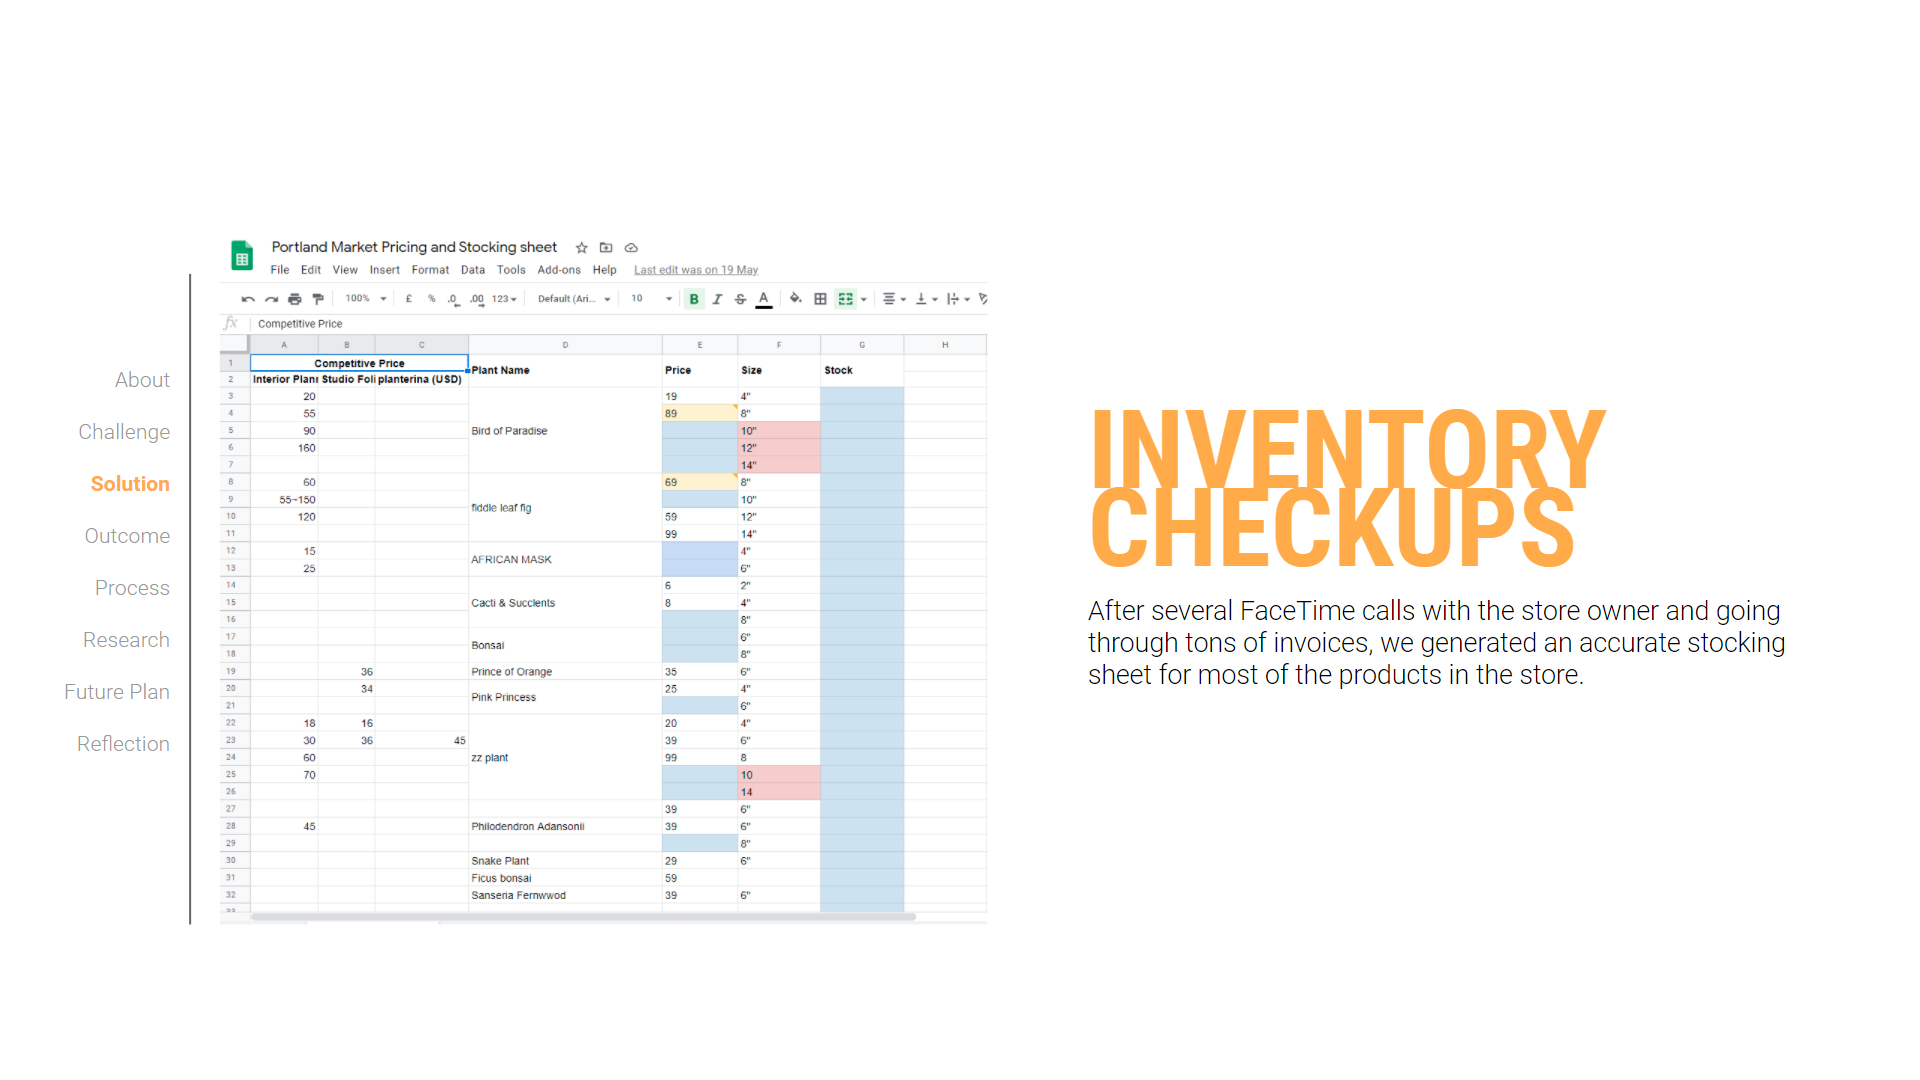Open the Format menu
Image resolution: width=1920 pixels, height=1080 pixels.
point(430,270)
